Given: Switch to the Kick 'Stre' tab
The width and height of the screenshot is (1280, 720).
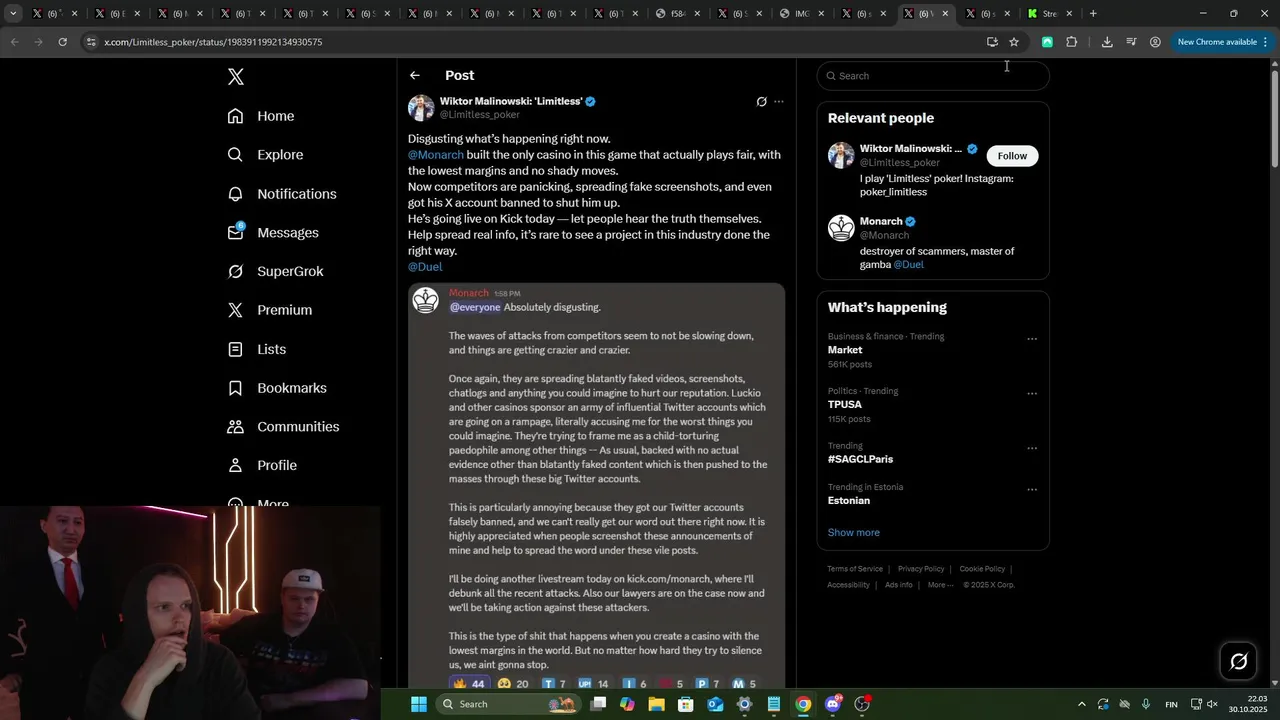Looking at the screenshot, I should pyautogui.click(x=1049, y=14).
